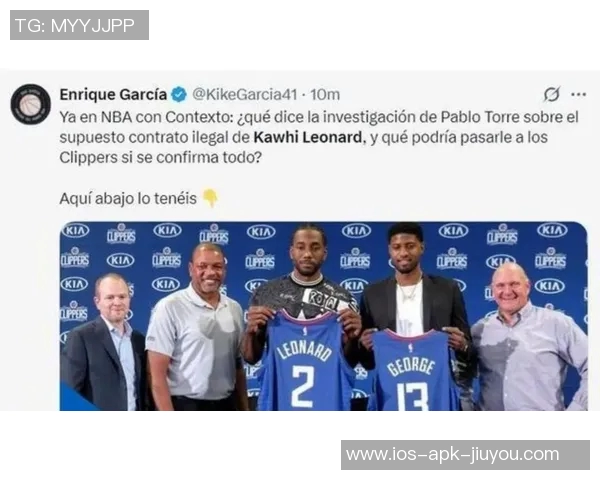Open the Enrique García display name
The image size is (600, 480).
pyautogui.click(x=113, y=94)
